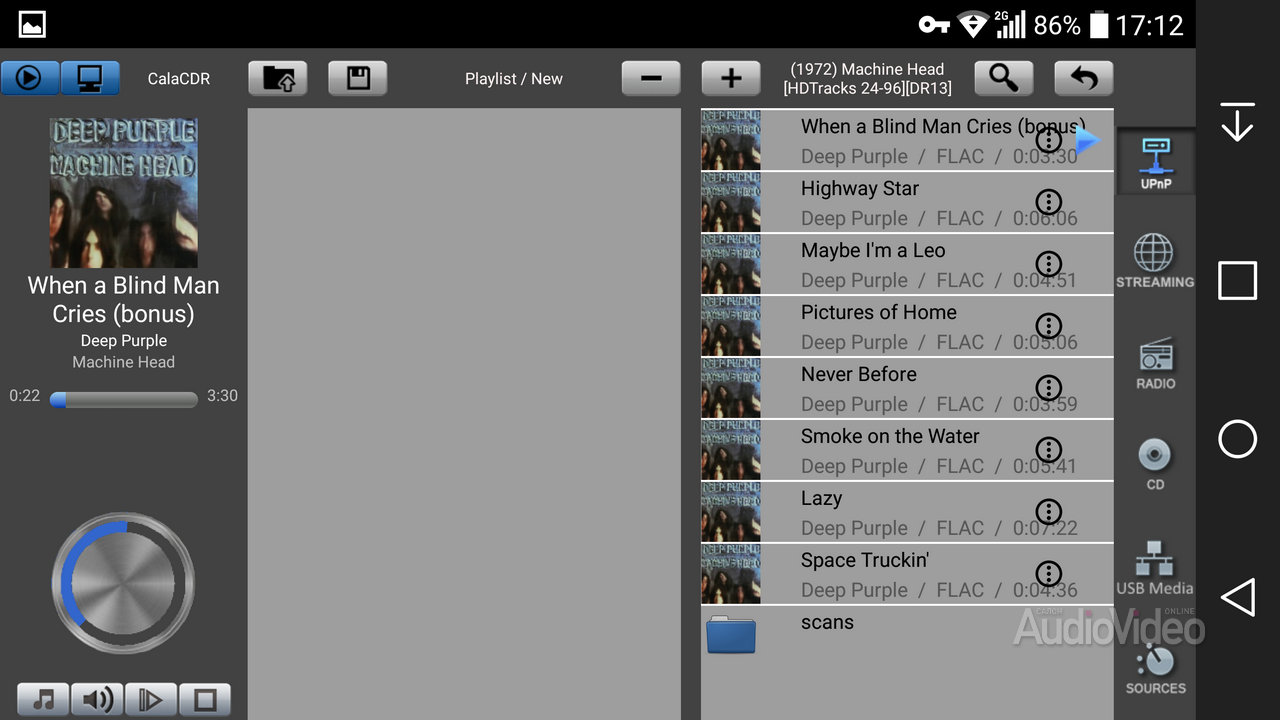1280x720 pixels.
Task: Add item with the plus button
Action: [x=731, y=78]
